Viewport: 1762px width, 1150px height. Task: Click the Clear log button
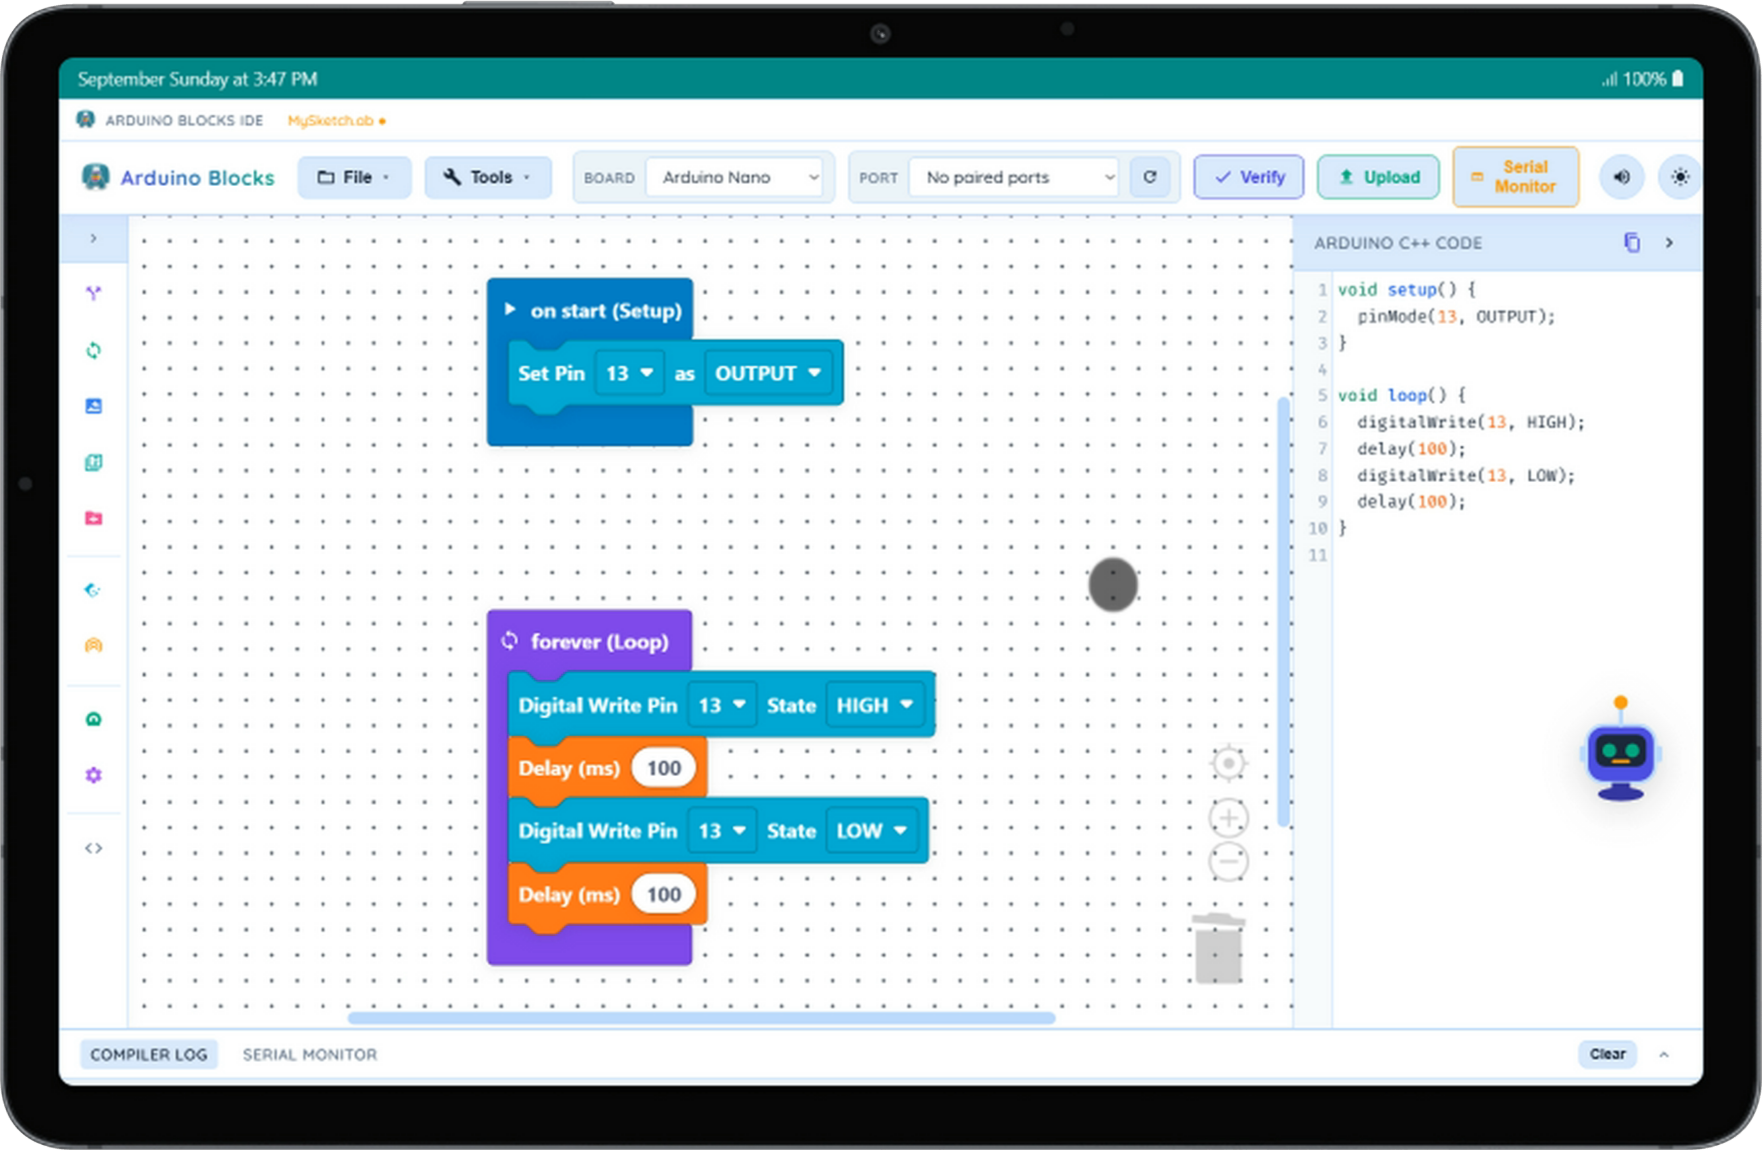point(1607,1054)
